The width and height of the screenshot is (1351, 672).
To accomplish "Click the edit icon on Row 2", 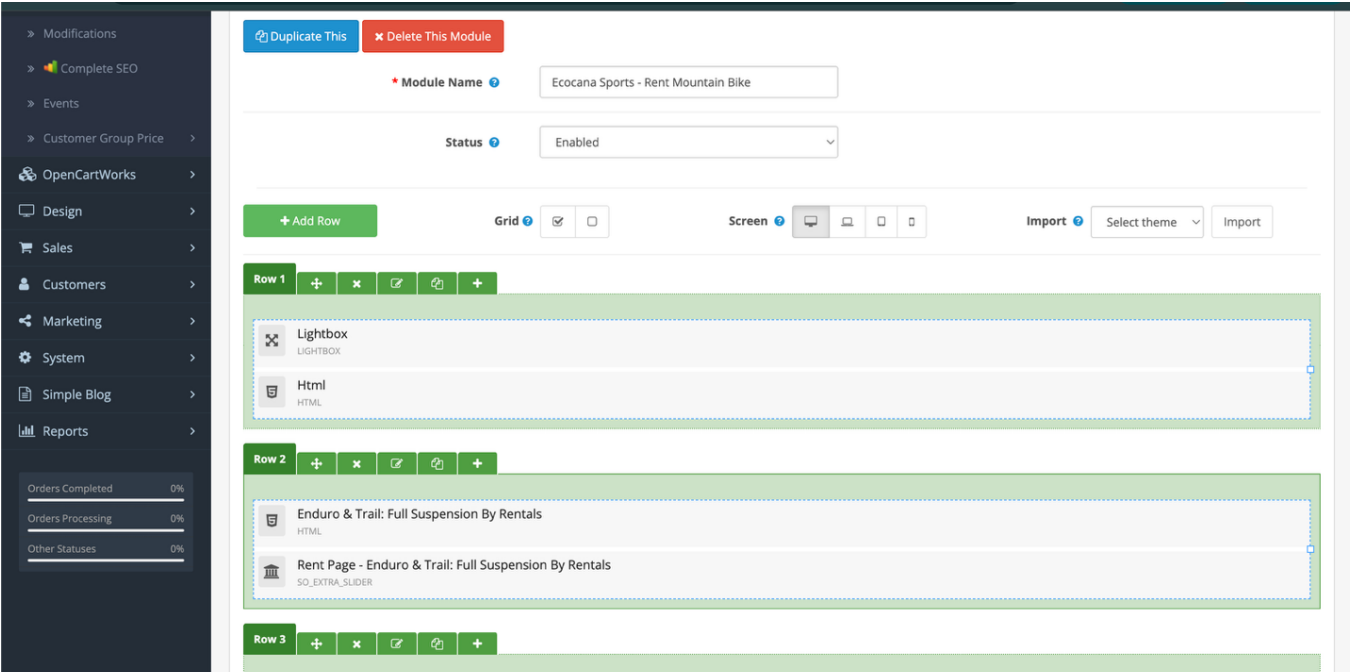I will pyautogui.click(x=397, y=463).
